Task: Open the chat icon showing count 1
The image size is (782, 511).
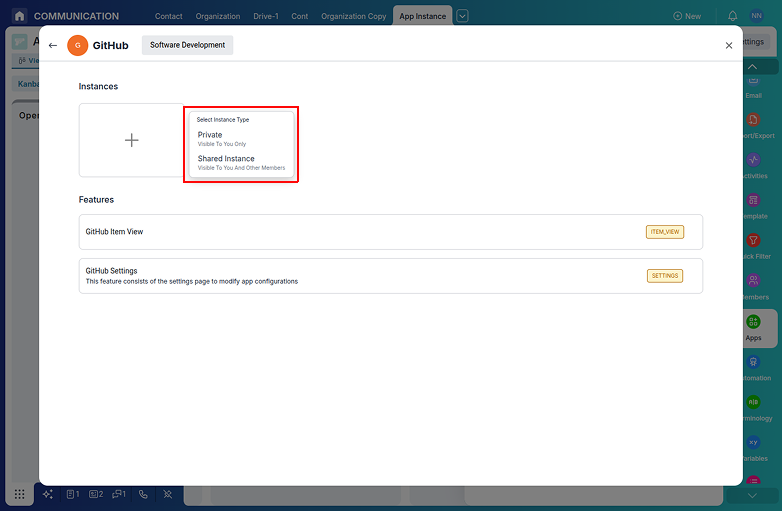Action: pos(119,494)
